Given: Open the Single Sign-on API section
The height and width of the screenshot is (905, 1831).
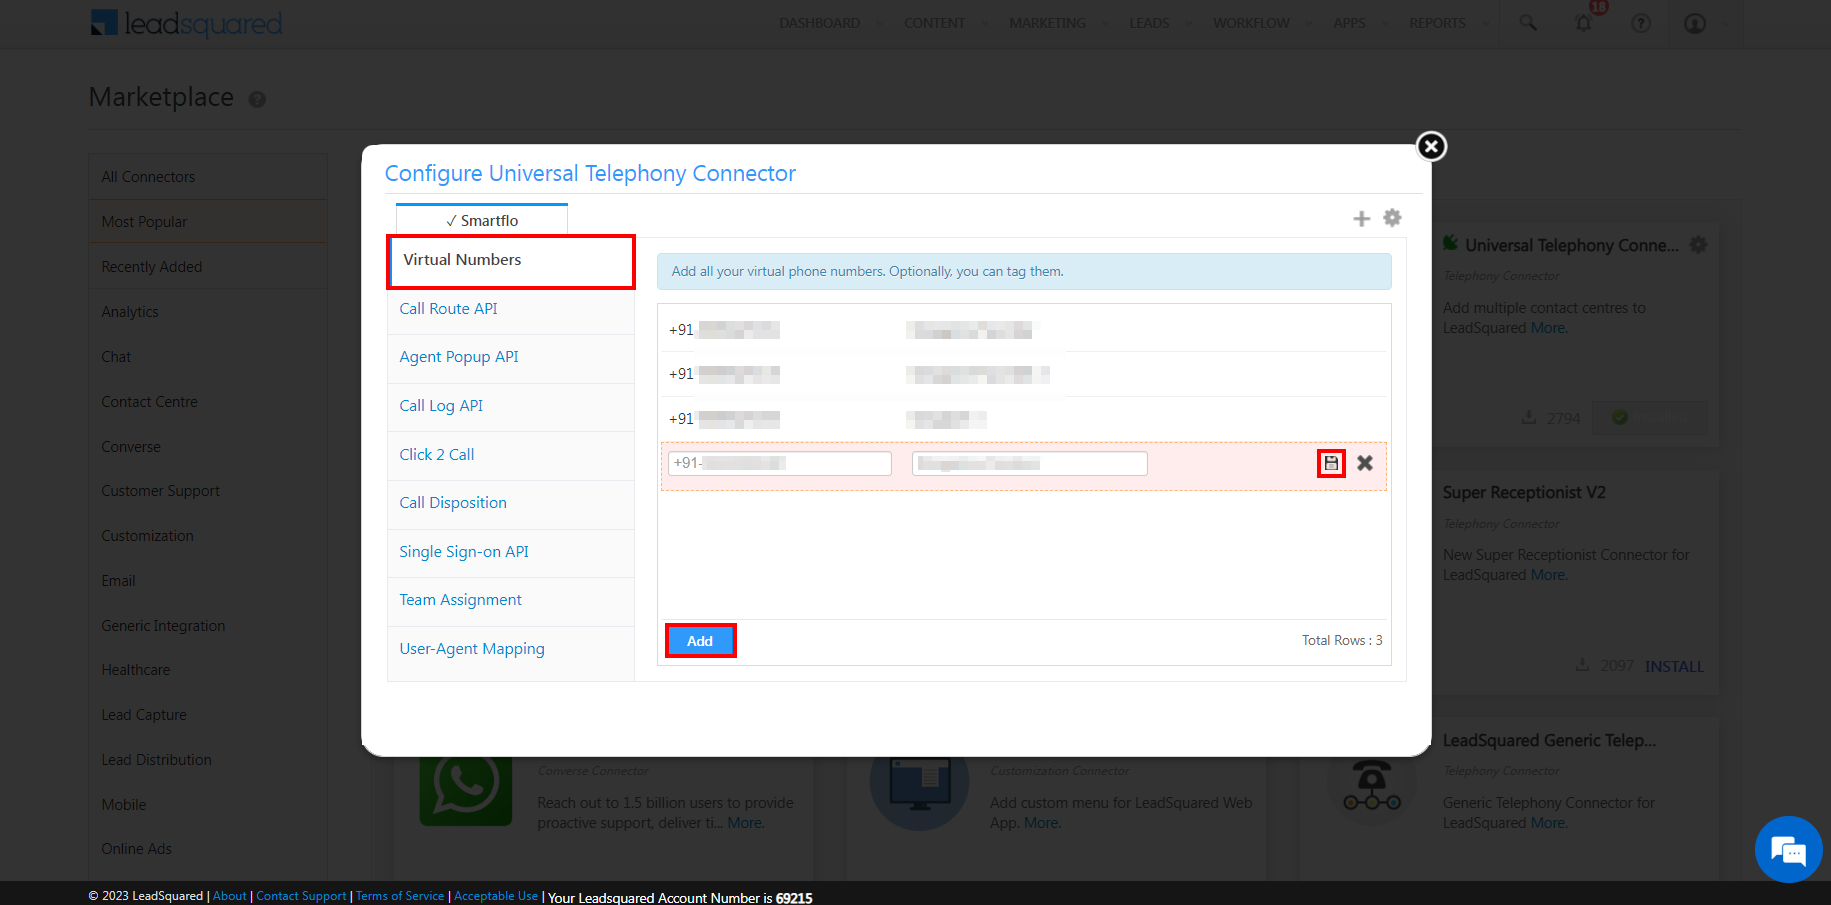Looking at the screenshot, I should pos(511,552).
